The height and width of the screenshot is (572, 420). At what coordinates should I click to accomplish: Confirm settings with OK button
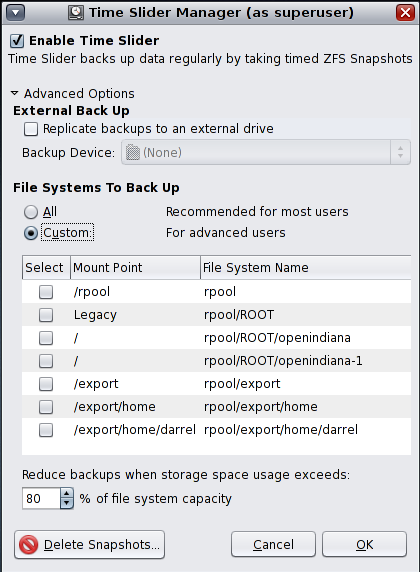(364, 544)
